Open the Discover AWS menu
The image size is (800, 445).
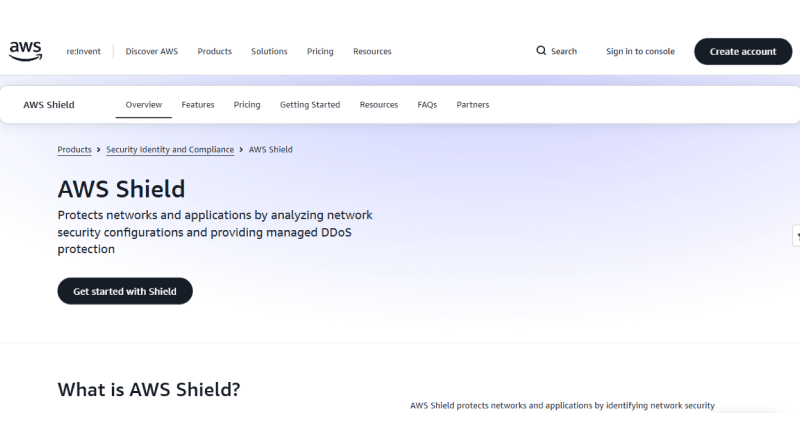tap(152, 52)
